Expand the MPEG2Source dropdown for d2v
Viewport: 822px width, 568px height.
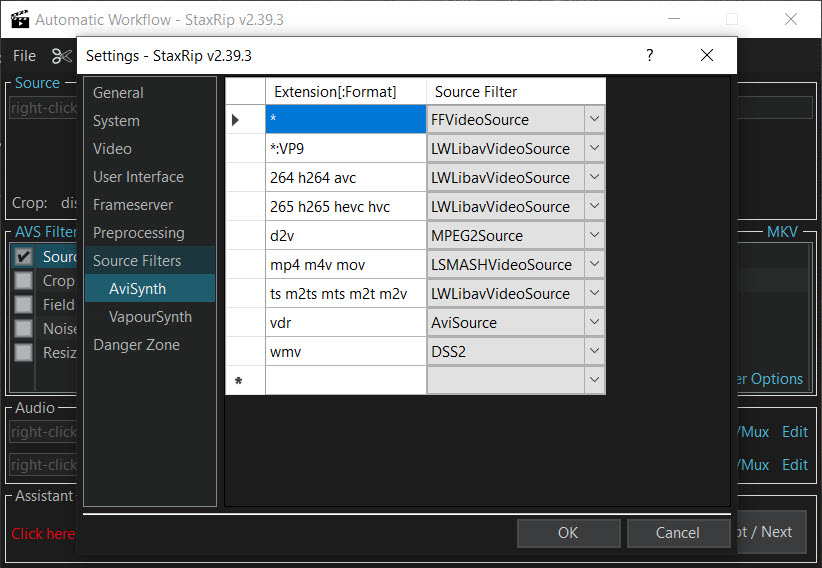click(x=594, y=235)
